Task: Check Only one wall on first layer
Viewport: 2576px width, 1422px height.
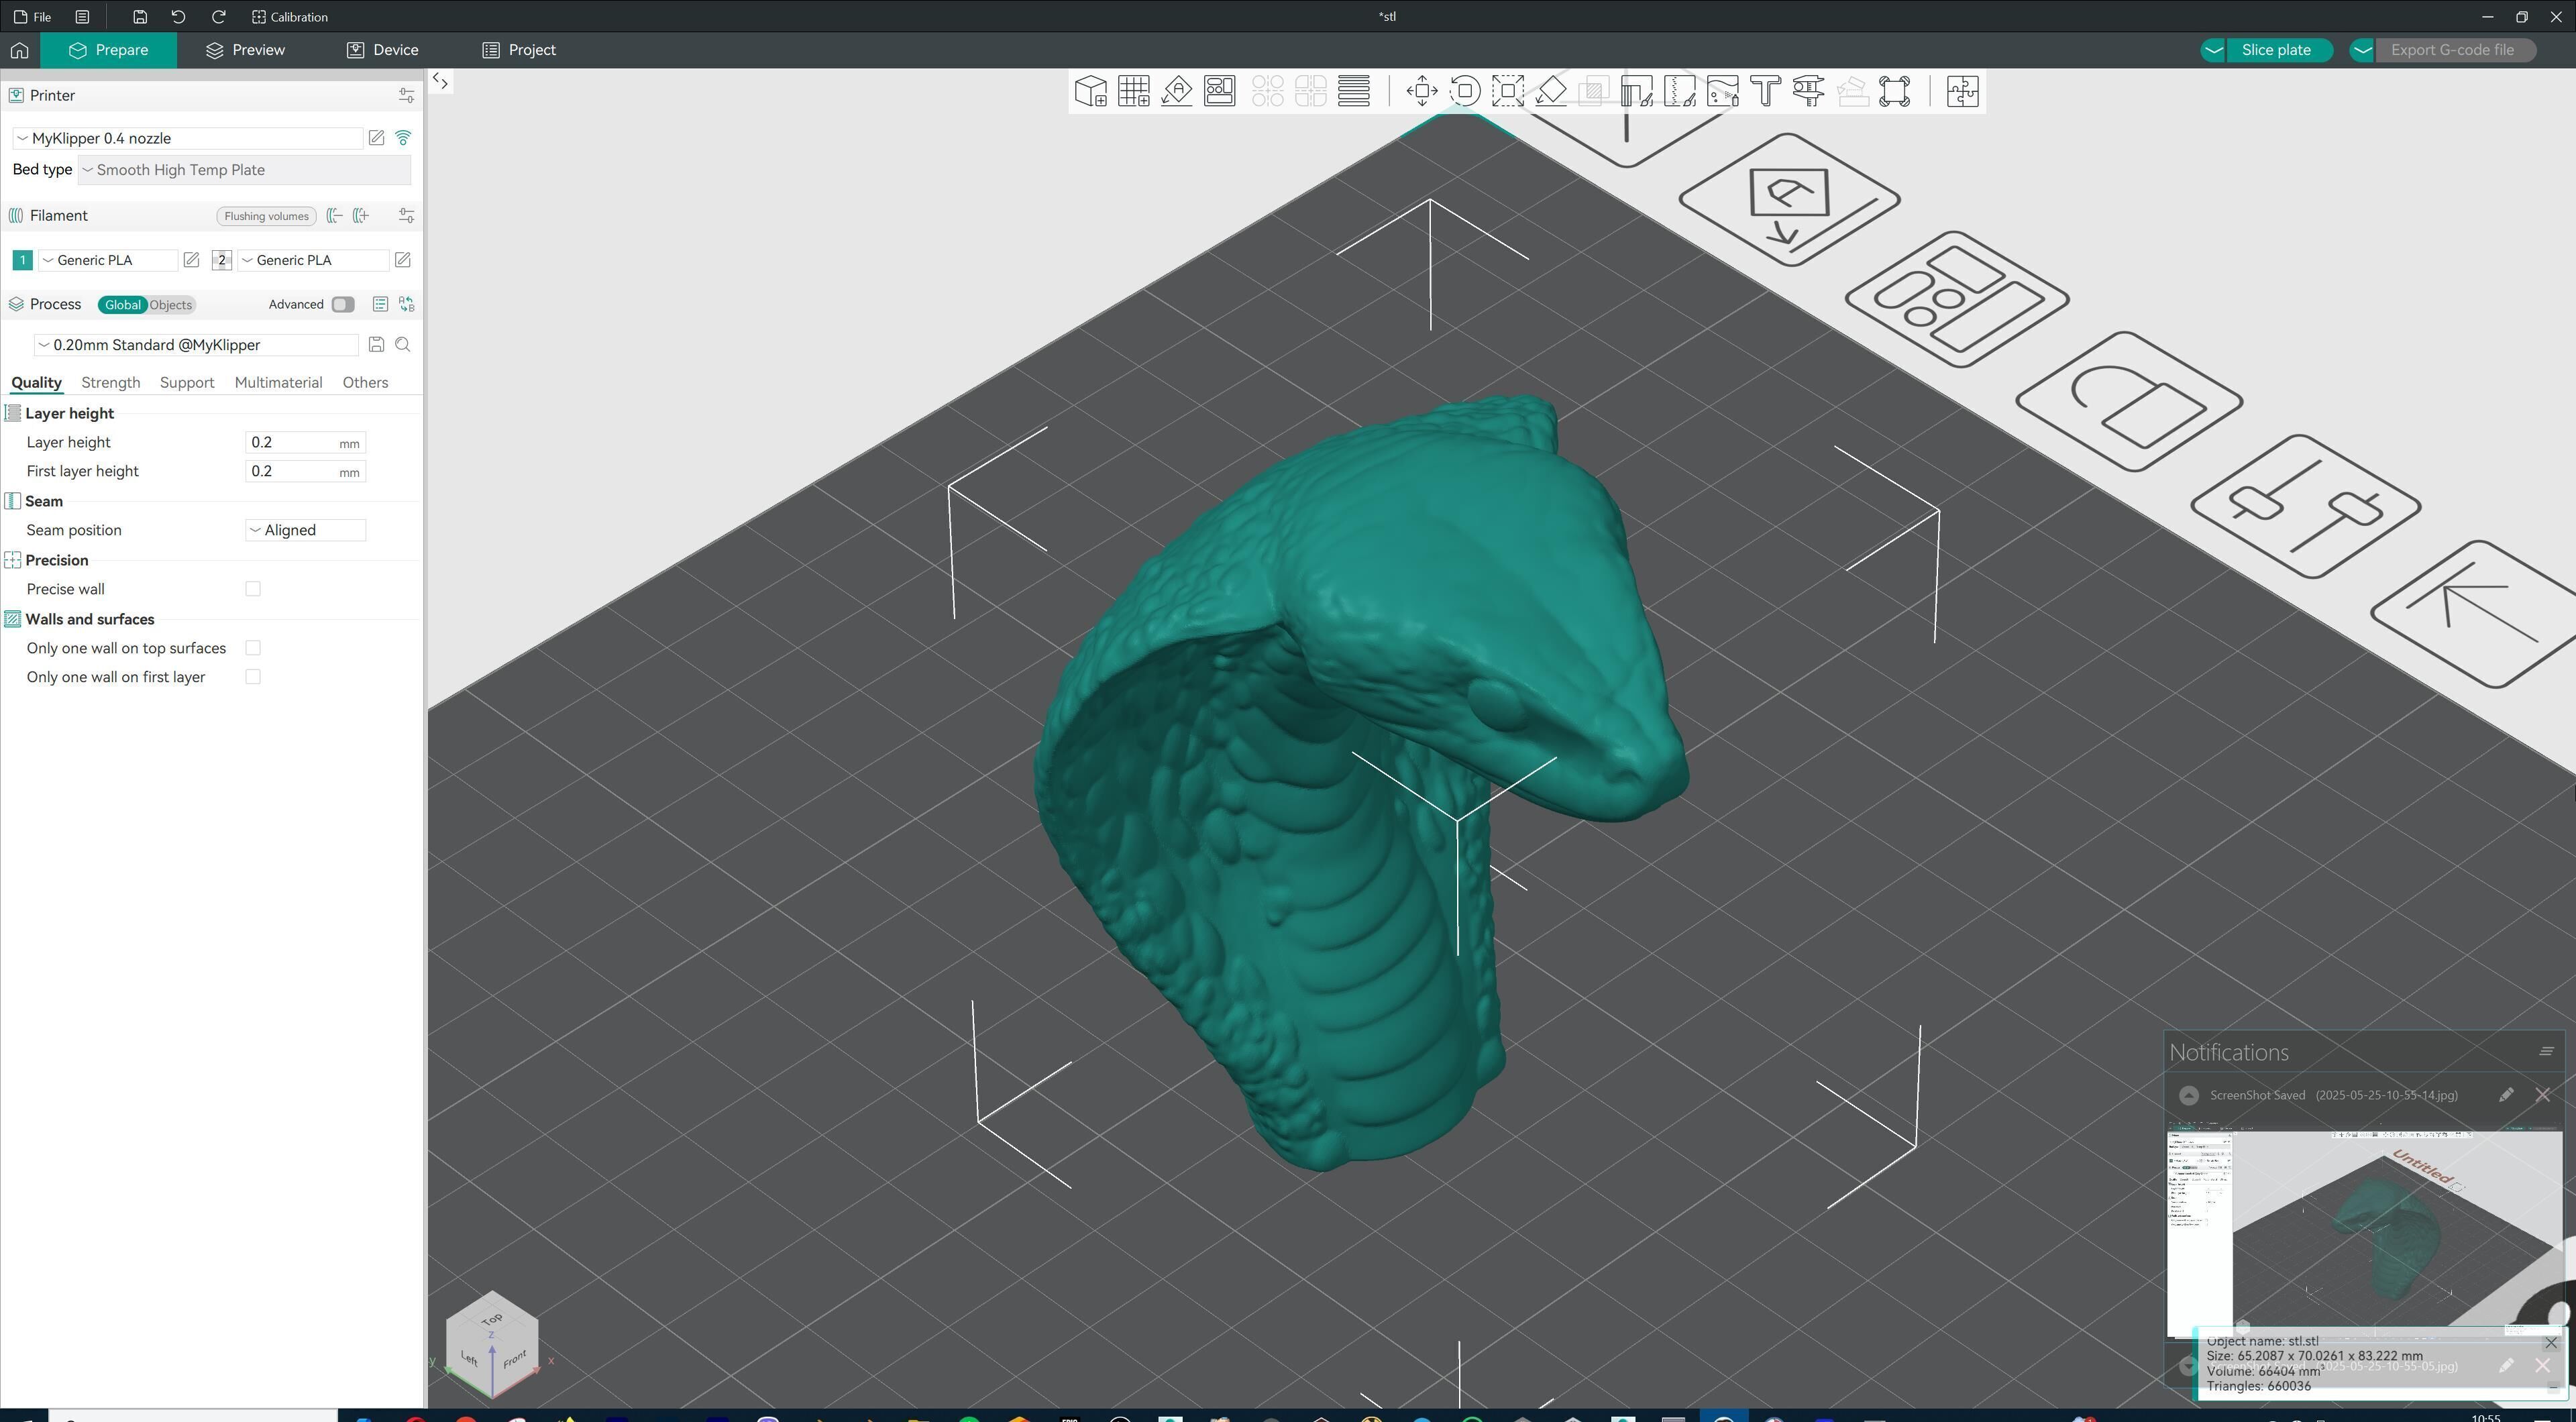Action: pyautogui.click(x=253, y=677)
